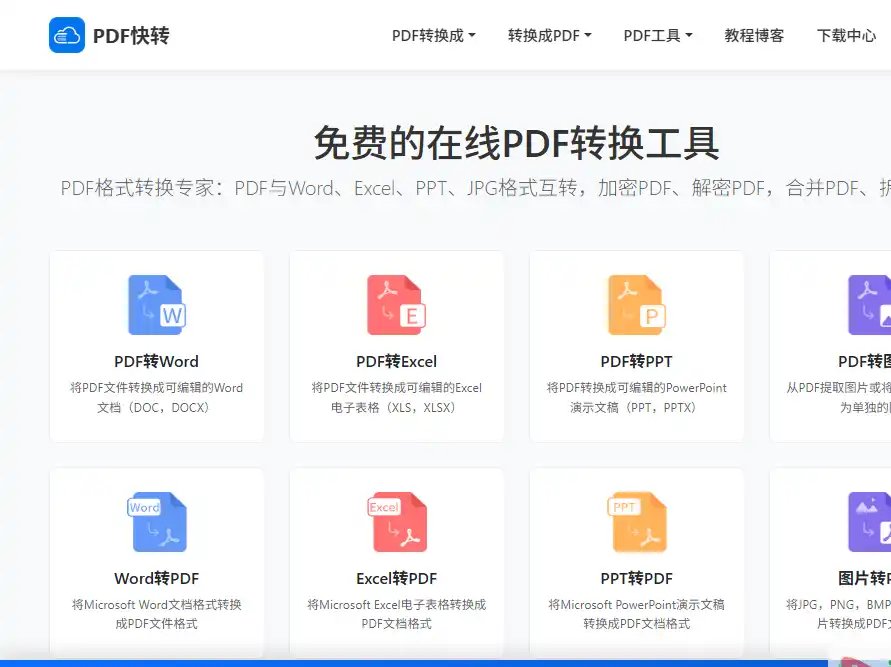This screenshot has height=667, width=891.
Task: Click the subtitle starting PDF格式转换专家
Action: tap(476, 188)
